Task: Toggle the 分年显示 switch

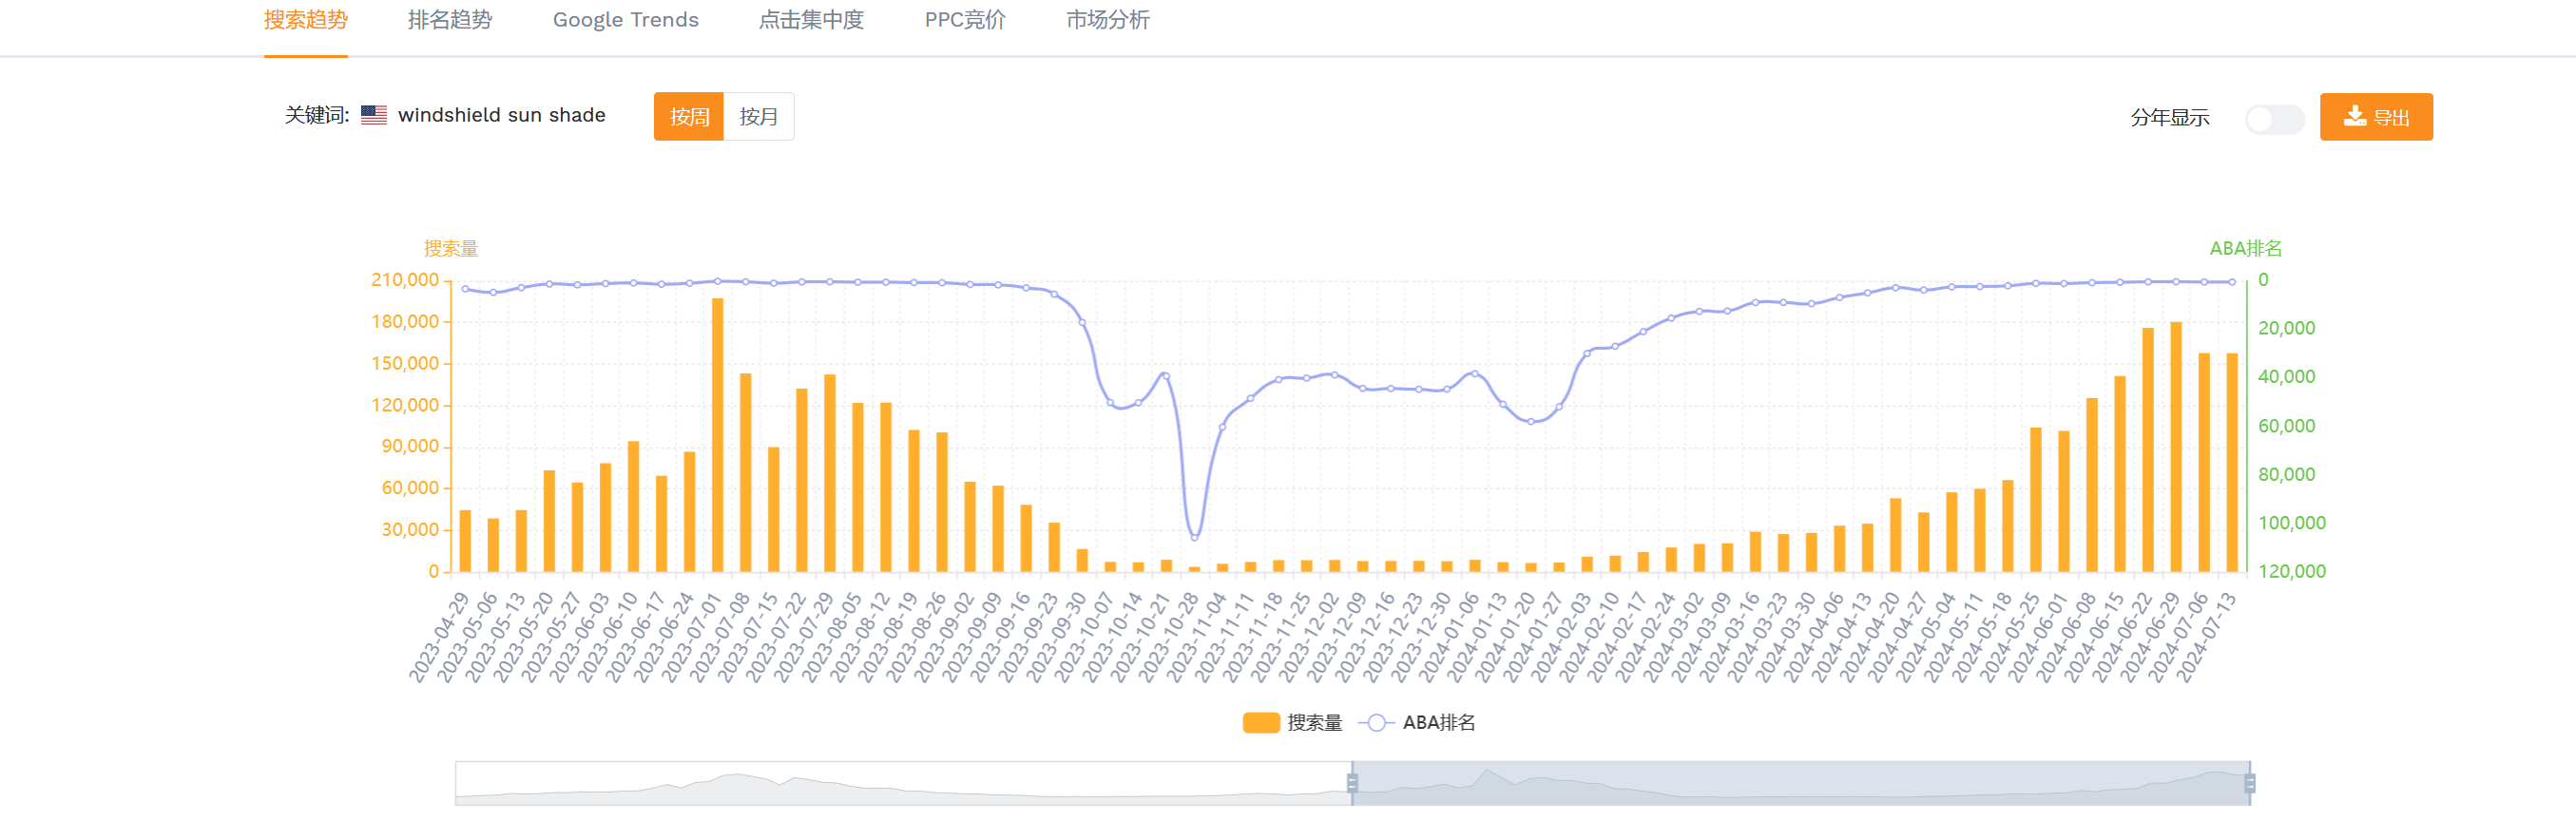Action: 2273,119
